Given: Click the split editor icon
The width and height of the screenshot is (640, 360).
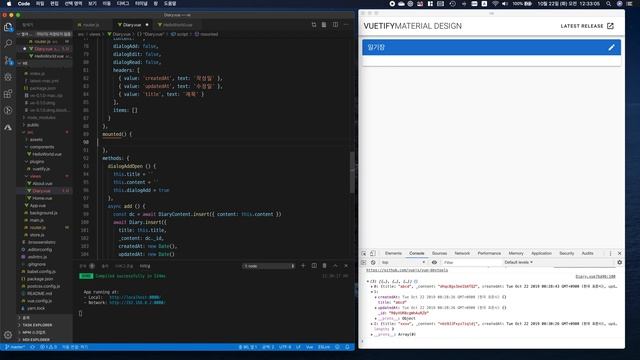Looking at the screenshot, I should tap(335, 24).
